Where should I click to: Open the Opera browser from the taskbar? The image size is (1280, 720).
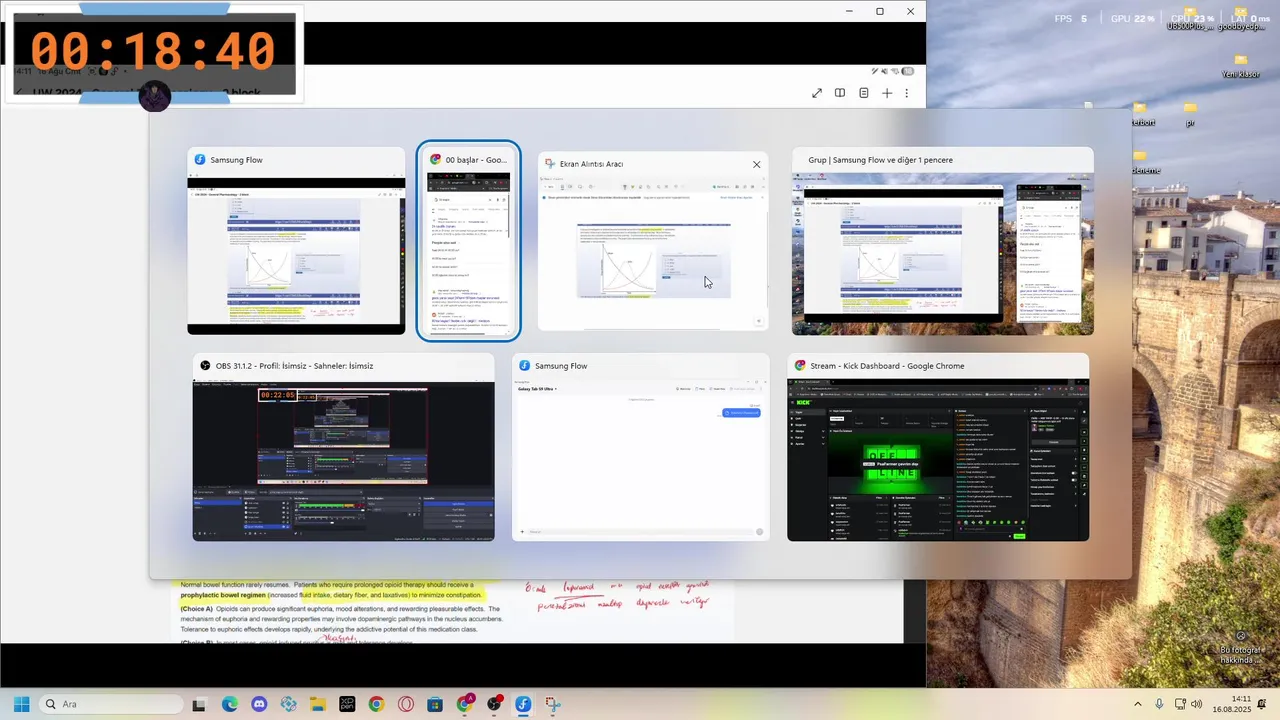(x=406, y=704)
